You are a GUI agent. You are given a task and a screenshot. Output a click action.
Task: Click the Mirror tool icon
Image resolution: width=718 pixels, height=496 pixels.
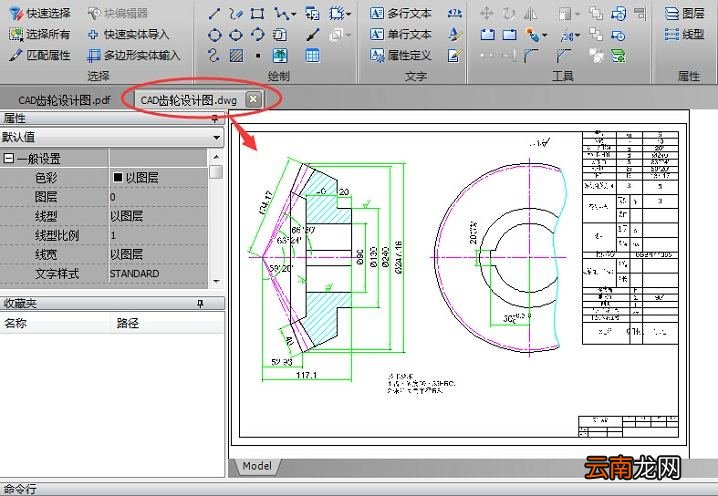(530, 13)
